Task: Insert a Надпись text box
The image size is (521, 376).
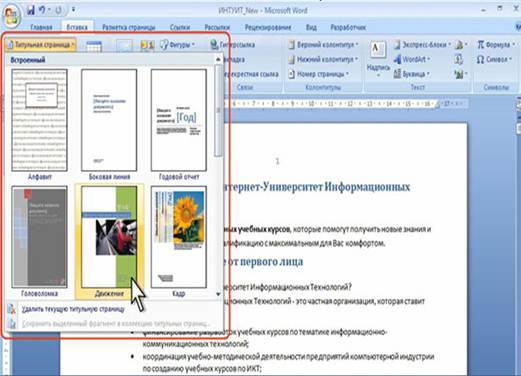Action: click(x=378, y=59)
